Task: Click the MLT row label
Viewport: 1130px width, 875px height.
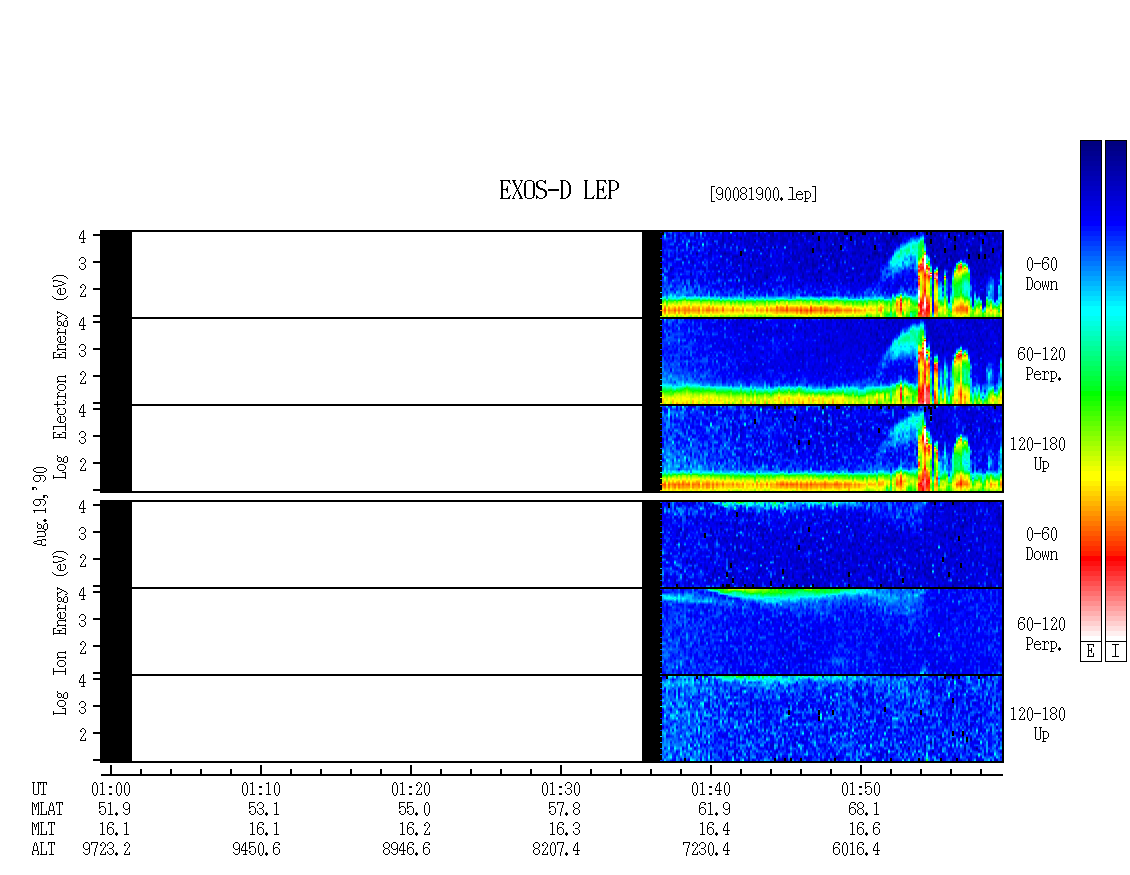Action: [43, 830]
